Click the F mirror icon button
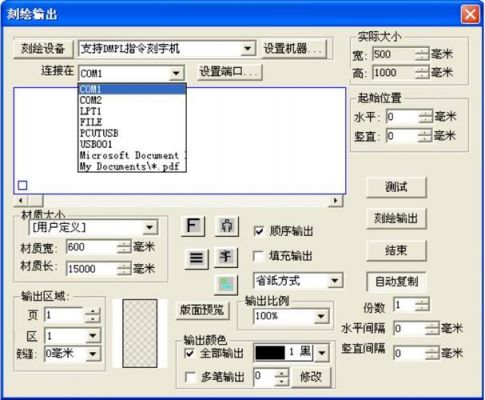This screenshot has width=485, height=400. (x=193, y=226)
